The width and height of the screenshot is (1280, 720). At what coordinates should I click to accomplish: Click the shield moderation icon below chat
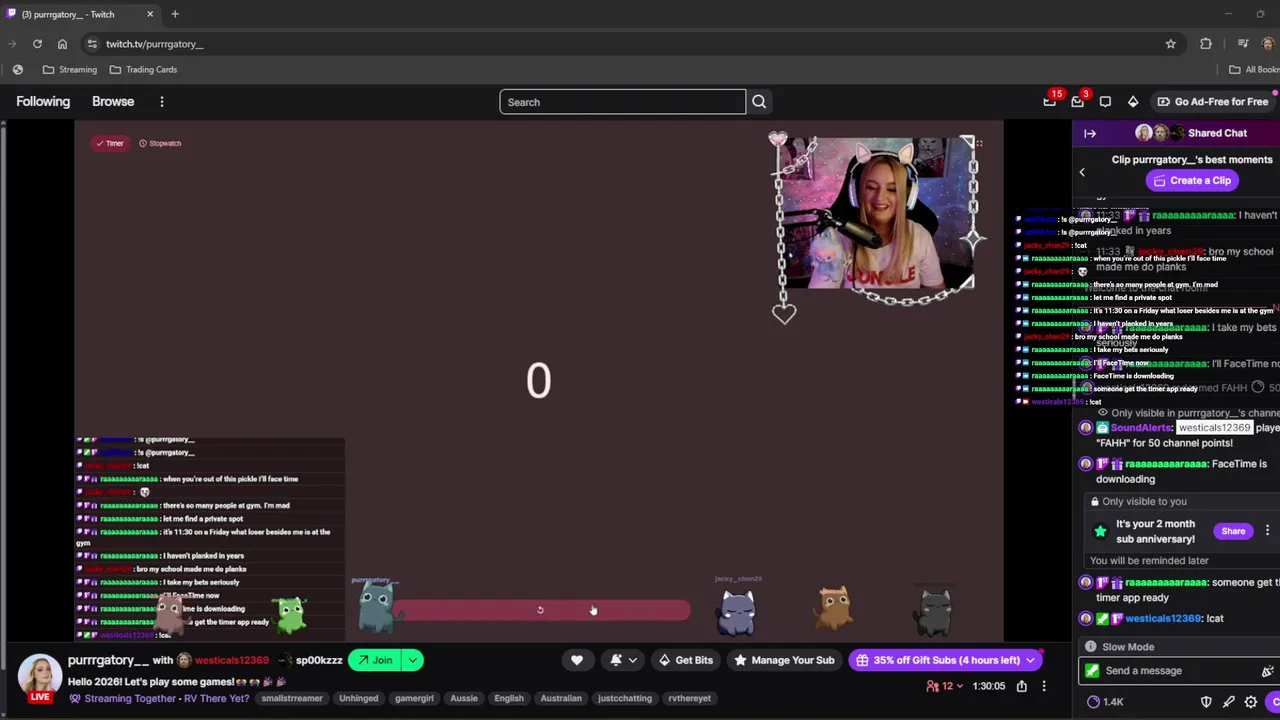click(x=1206, y=702)
